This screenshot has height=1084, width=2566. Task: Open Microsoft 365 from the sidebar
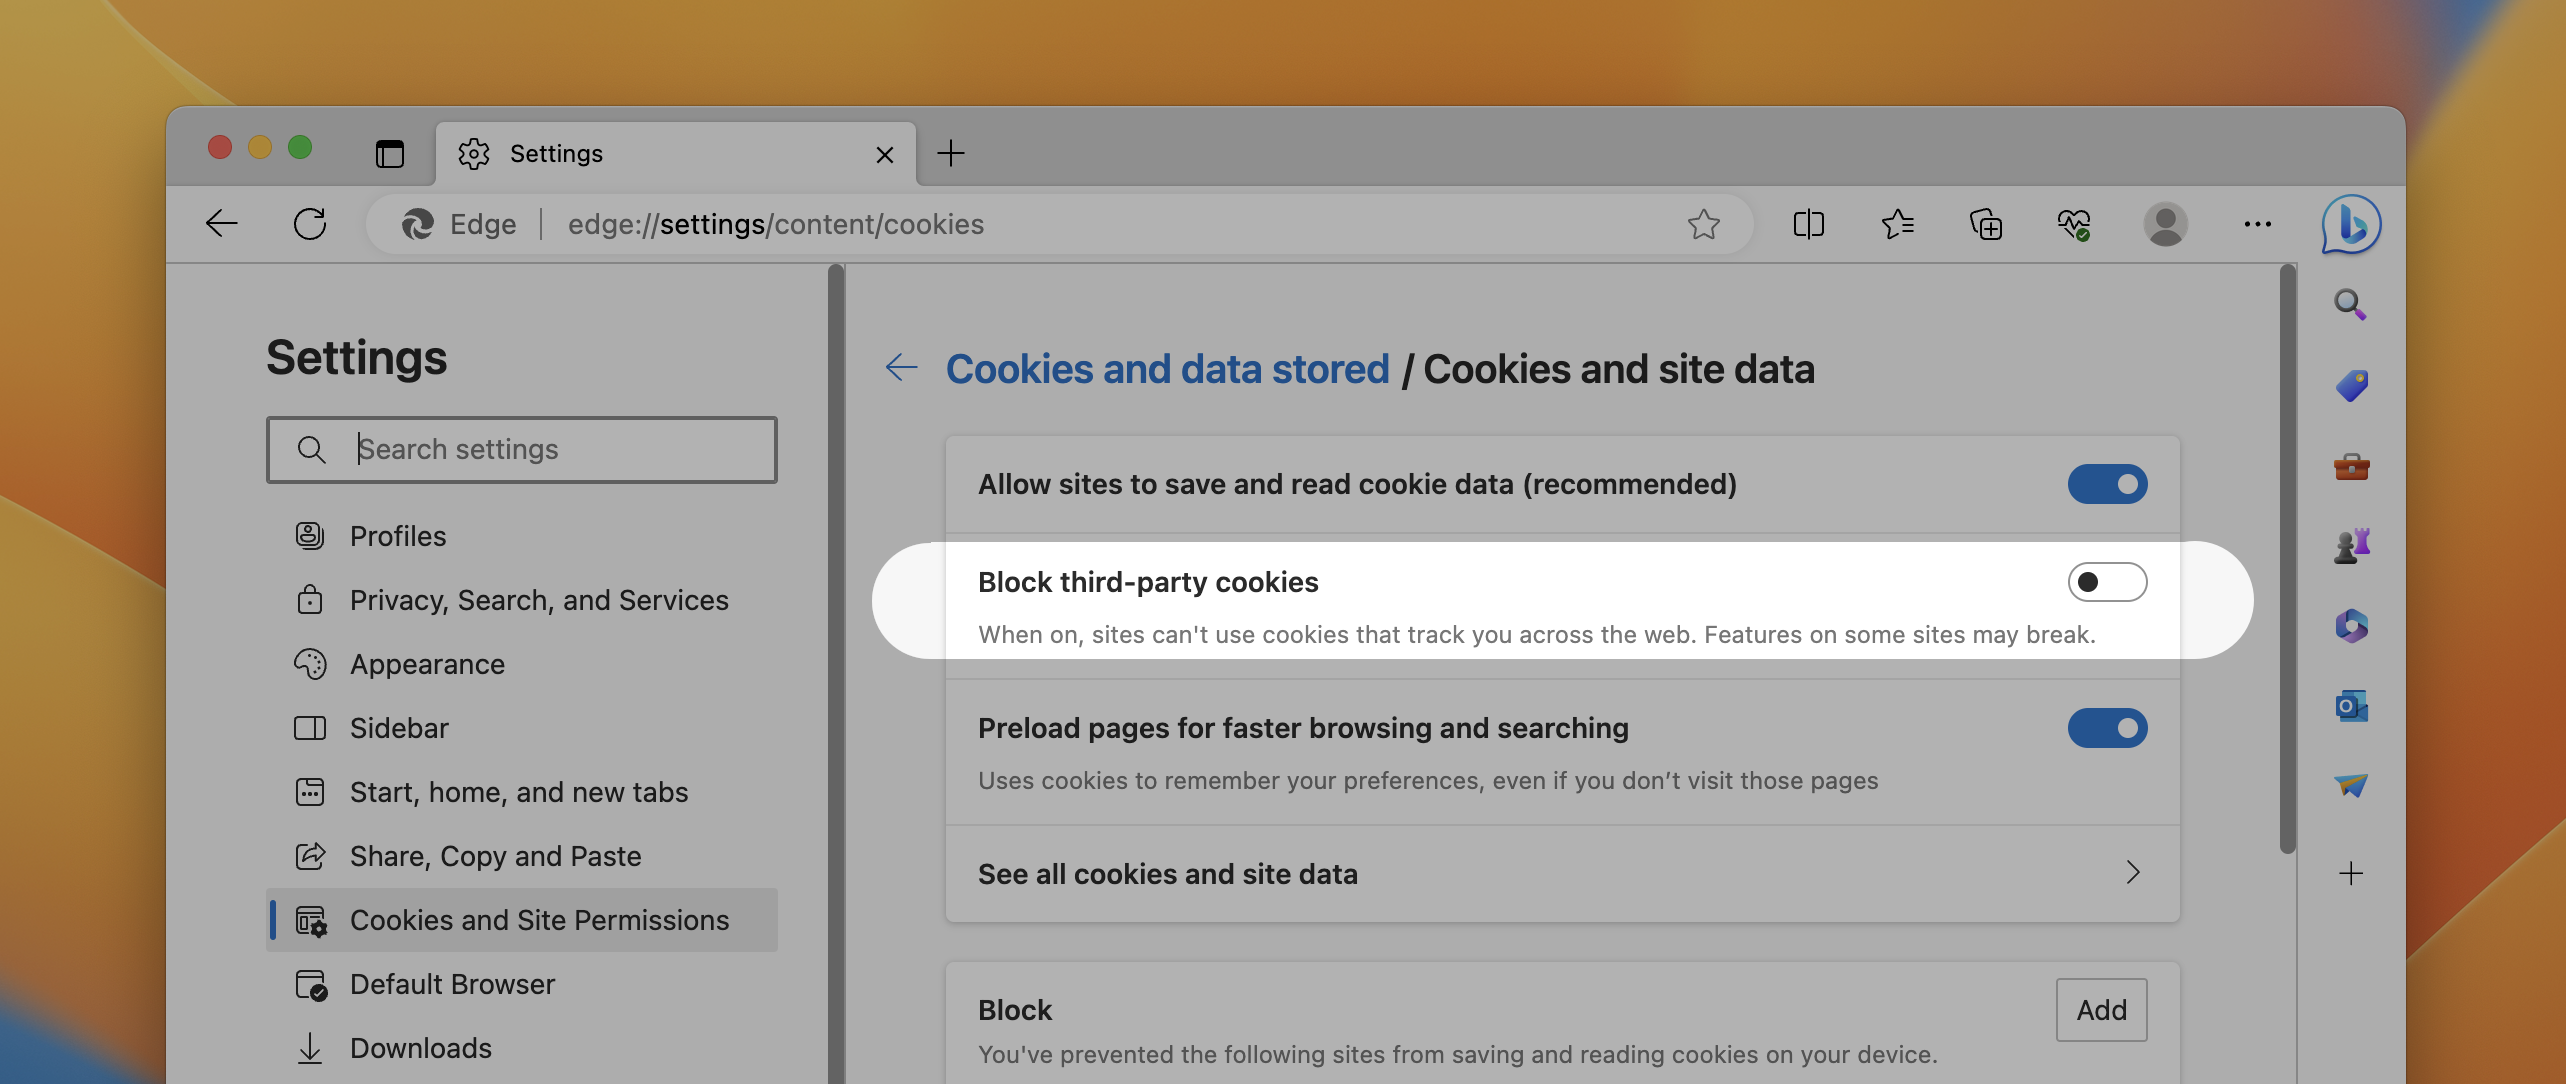click(x=2352, y=625)
